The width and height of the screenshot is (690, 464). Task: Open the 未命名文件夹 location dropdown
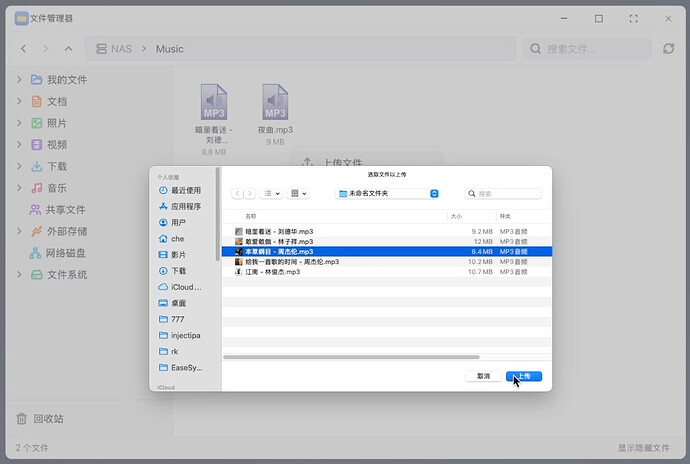coord(388,193)
